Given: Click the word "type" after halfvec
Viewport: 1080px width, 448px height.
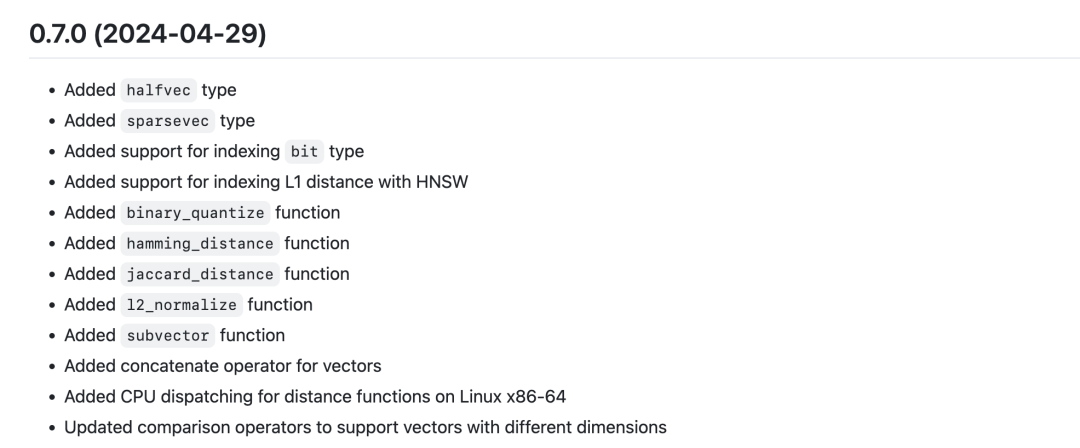Looking at the screenshot, I should coord(219,90).
